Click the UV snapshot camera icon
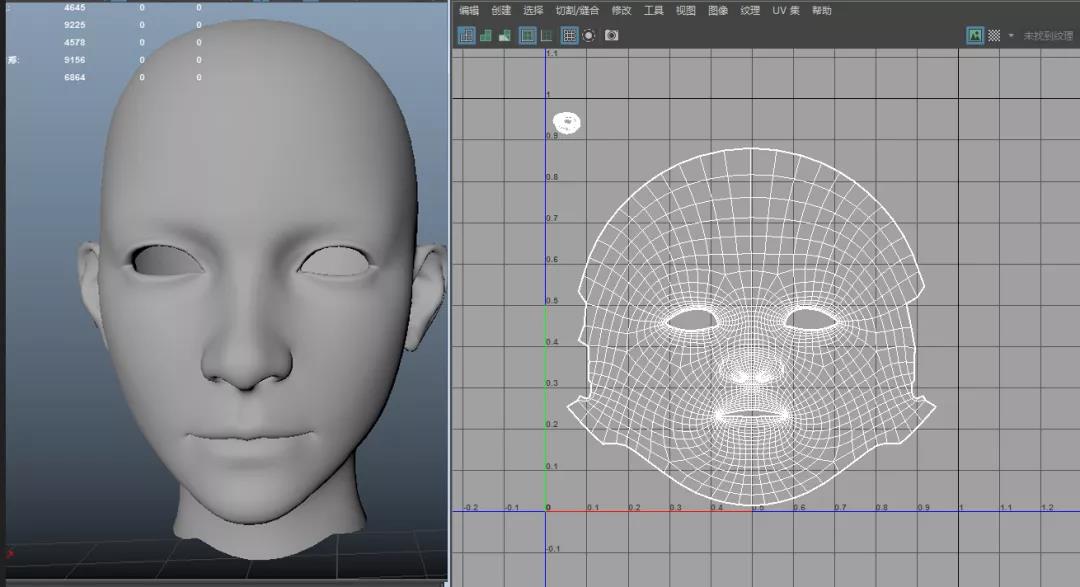Image resolution: width=1080 pixels, height=587 pixels. [x=612, y=35]
